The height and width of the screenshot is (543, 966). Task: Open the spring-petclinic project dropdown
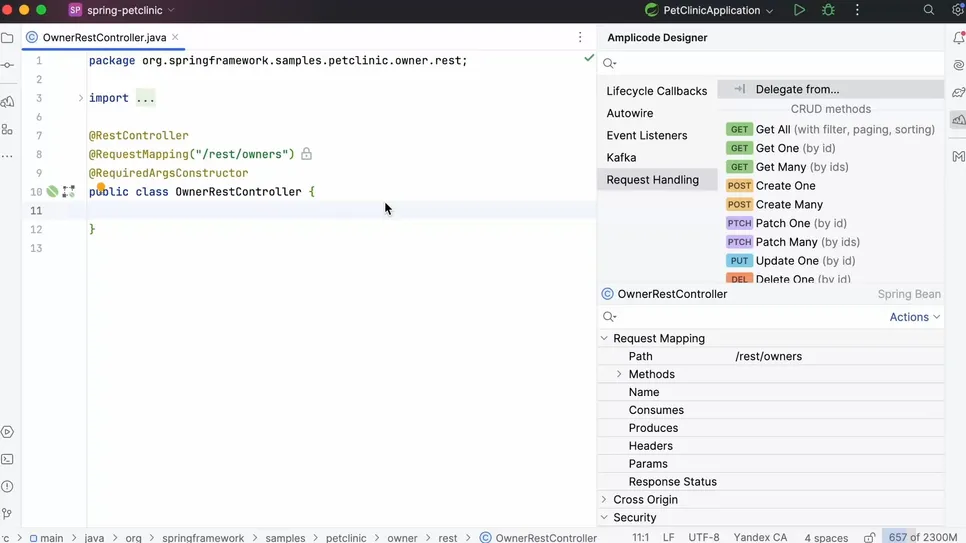pos(123,10)
